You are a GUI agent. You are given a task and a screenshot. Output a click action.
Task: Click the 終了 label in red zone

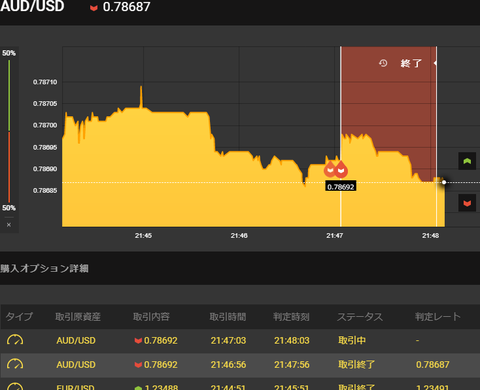click(x=411, y=63)
